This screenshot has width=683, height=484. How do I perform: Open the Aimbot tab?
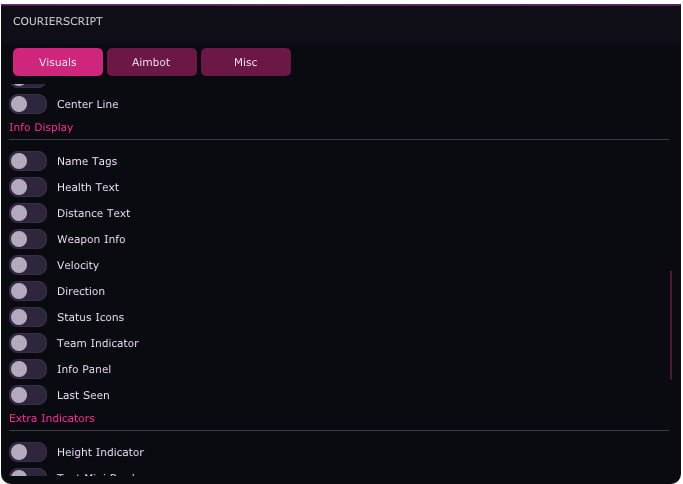[x=152, y=62]
